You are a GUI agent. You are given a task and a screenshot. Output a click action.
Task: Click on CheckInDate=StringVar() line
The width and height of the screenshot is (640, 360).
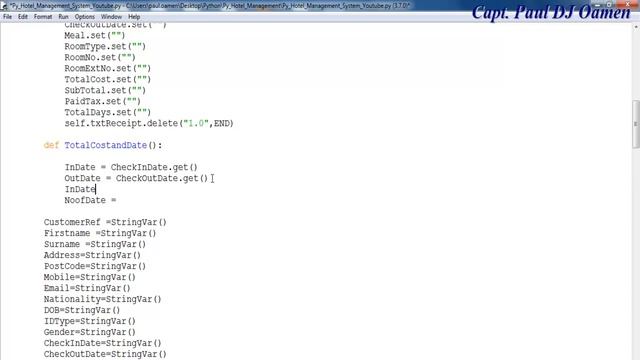[x=102, y=344]
